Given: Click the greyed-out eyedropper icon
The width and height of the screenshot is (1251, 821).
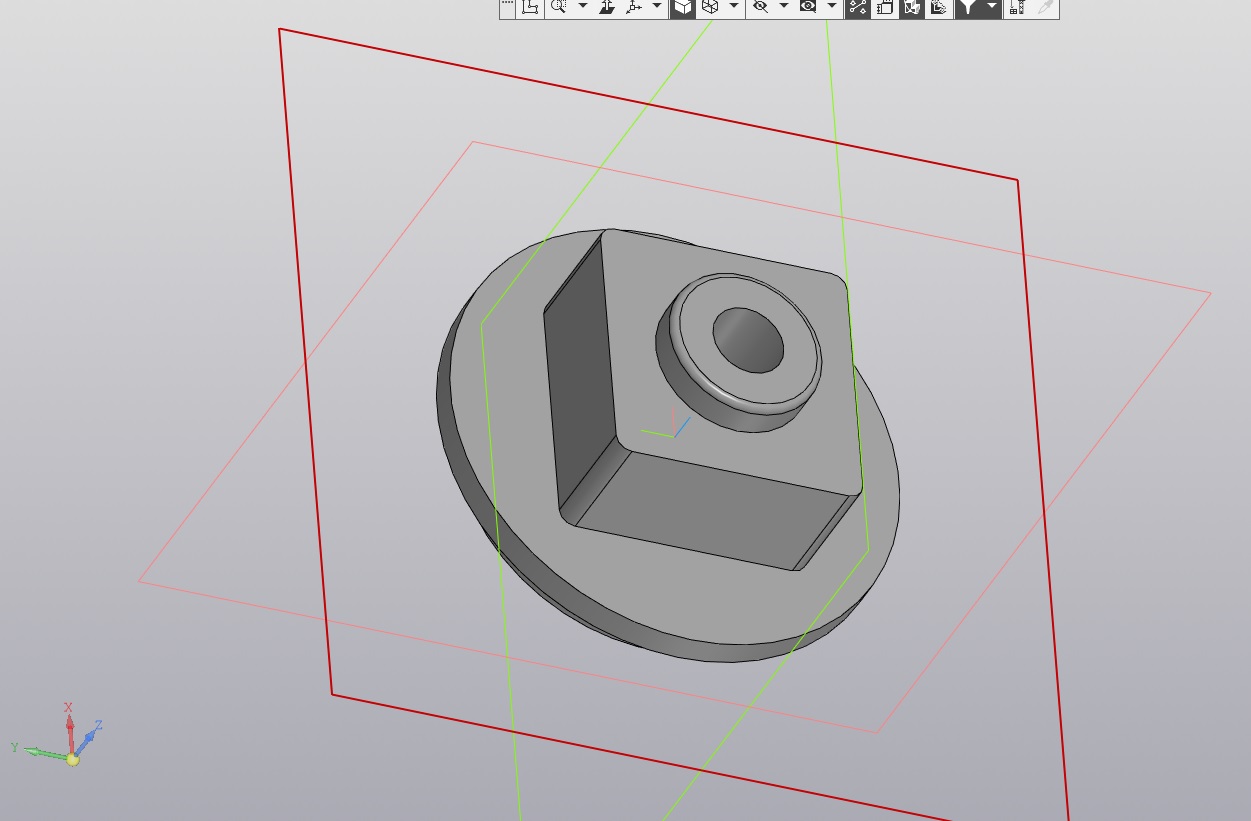Looking at the screenshot, I should tap(1045, 7).
